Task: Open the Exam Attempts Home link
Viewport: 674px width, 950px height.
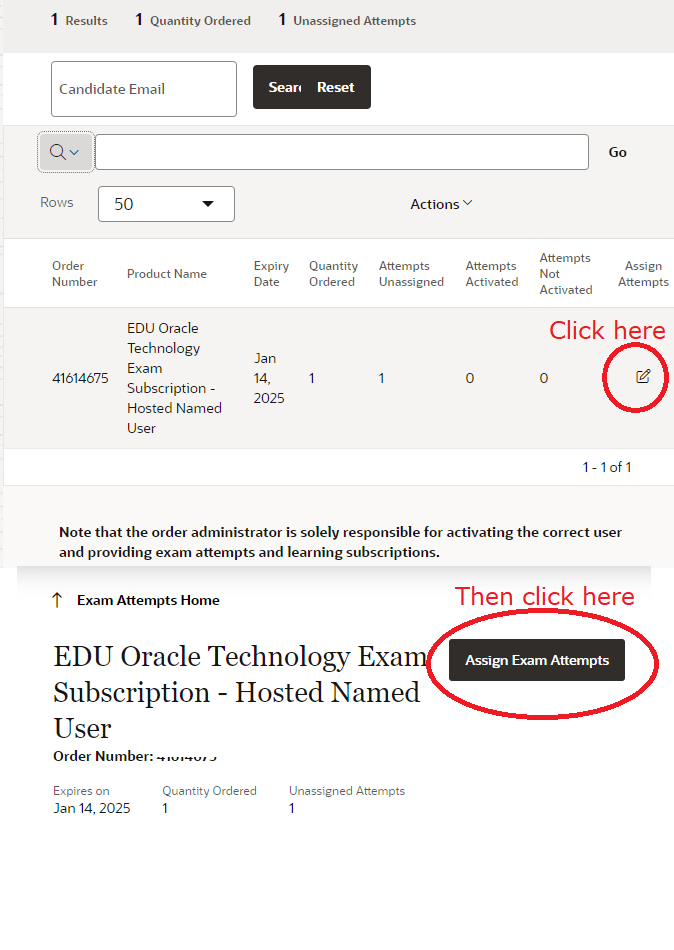Action: click(x=148, y=600)
